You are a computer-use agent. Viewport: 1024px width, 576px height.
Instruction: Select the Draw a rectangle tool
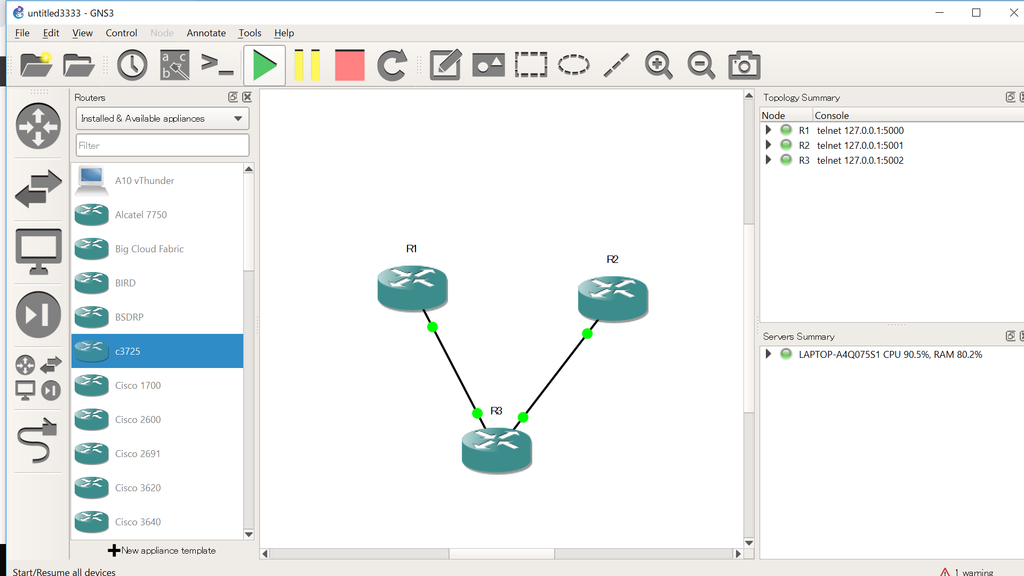[x=531, y=65]
